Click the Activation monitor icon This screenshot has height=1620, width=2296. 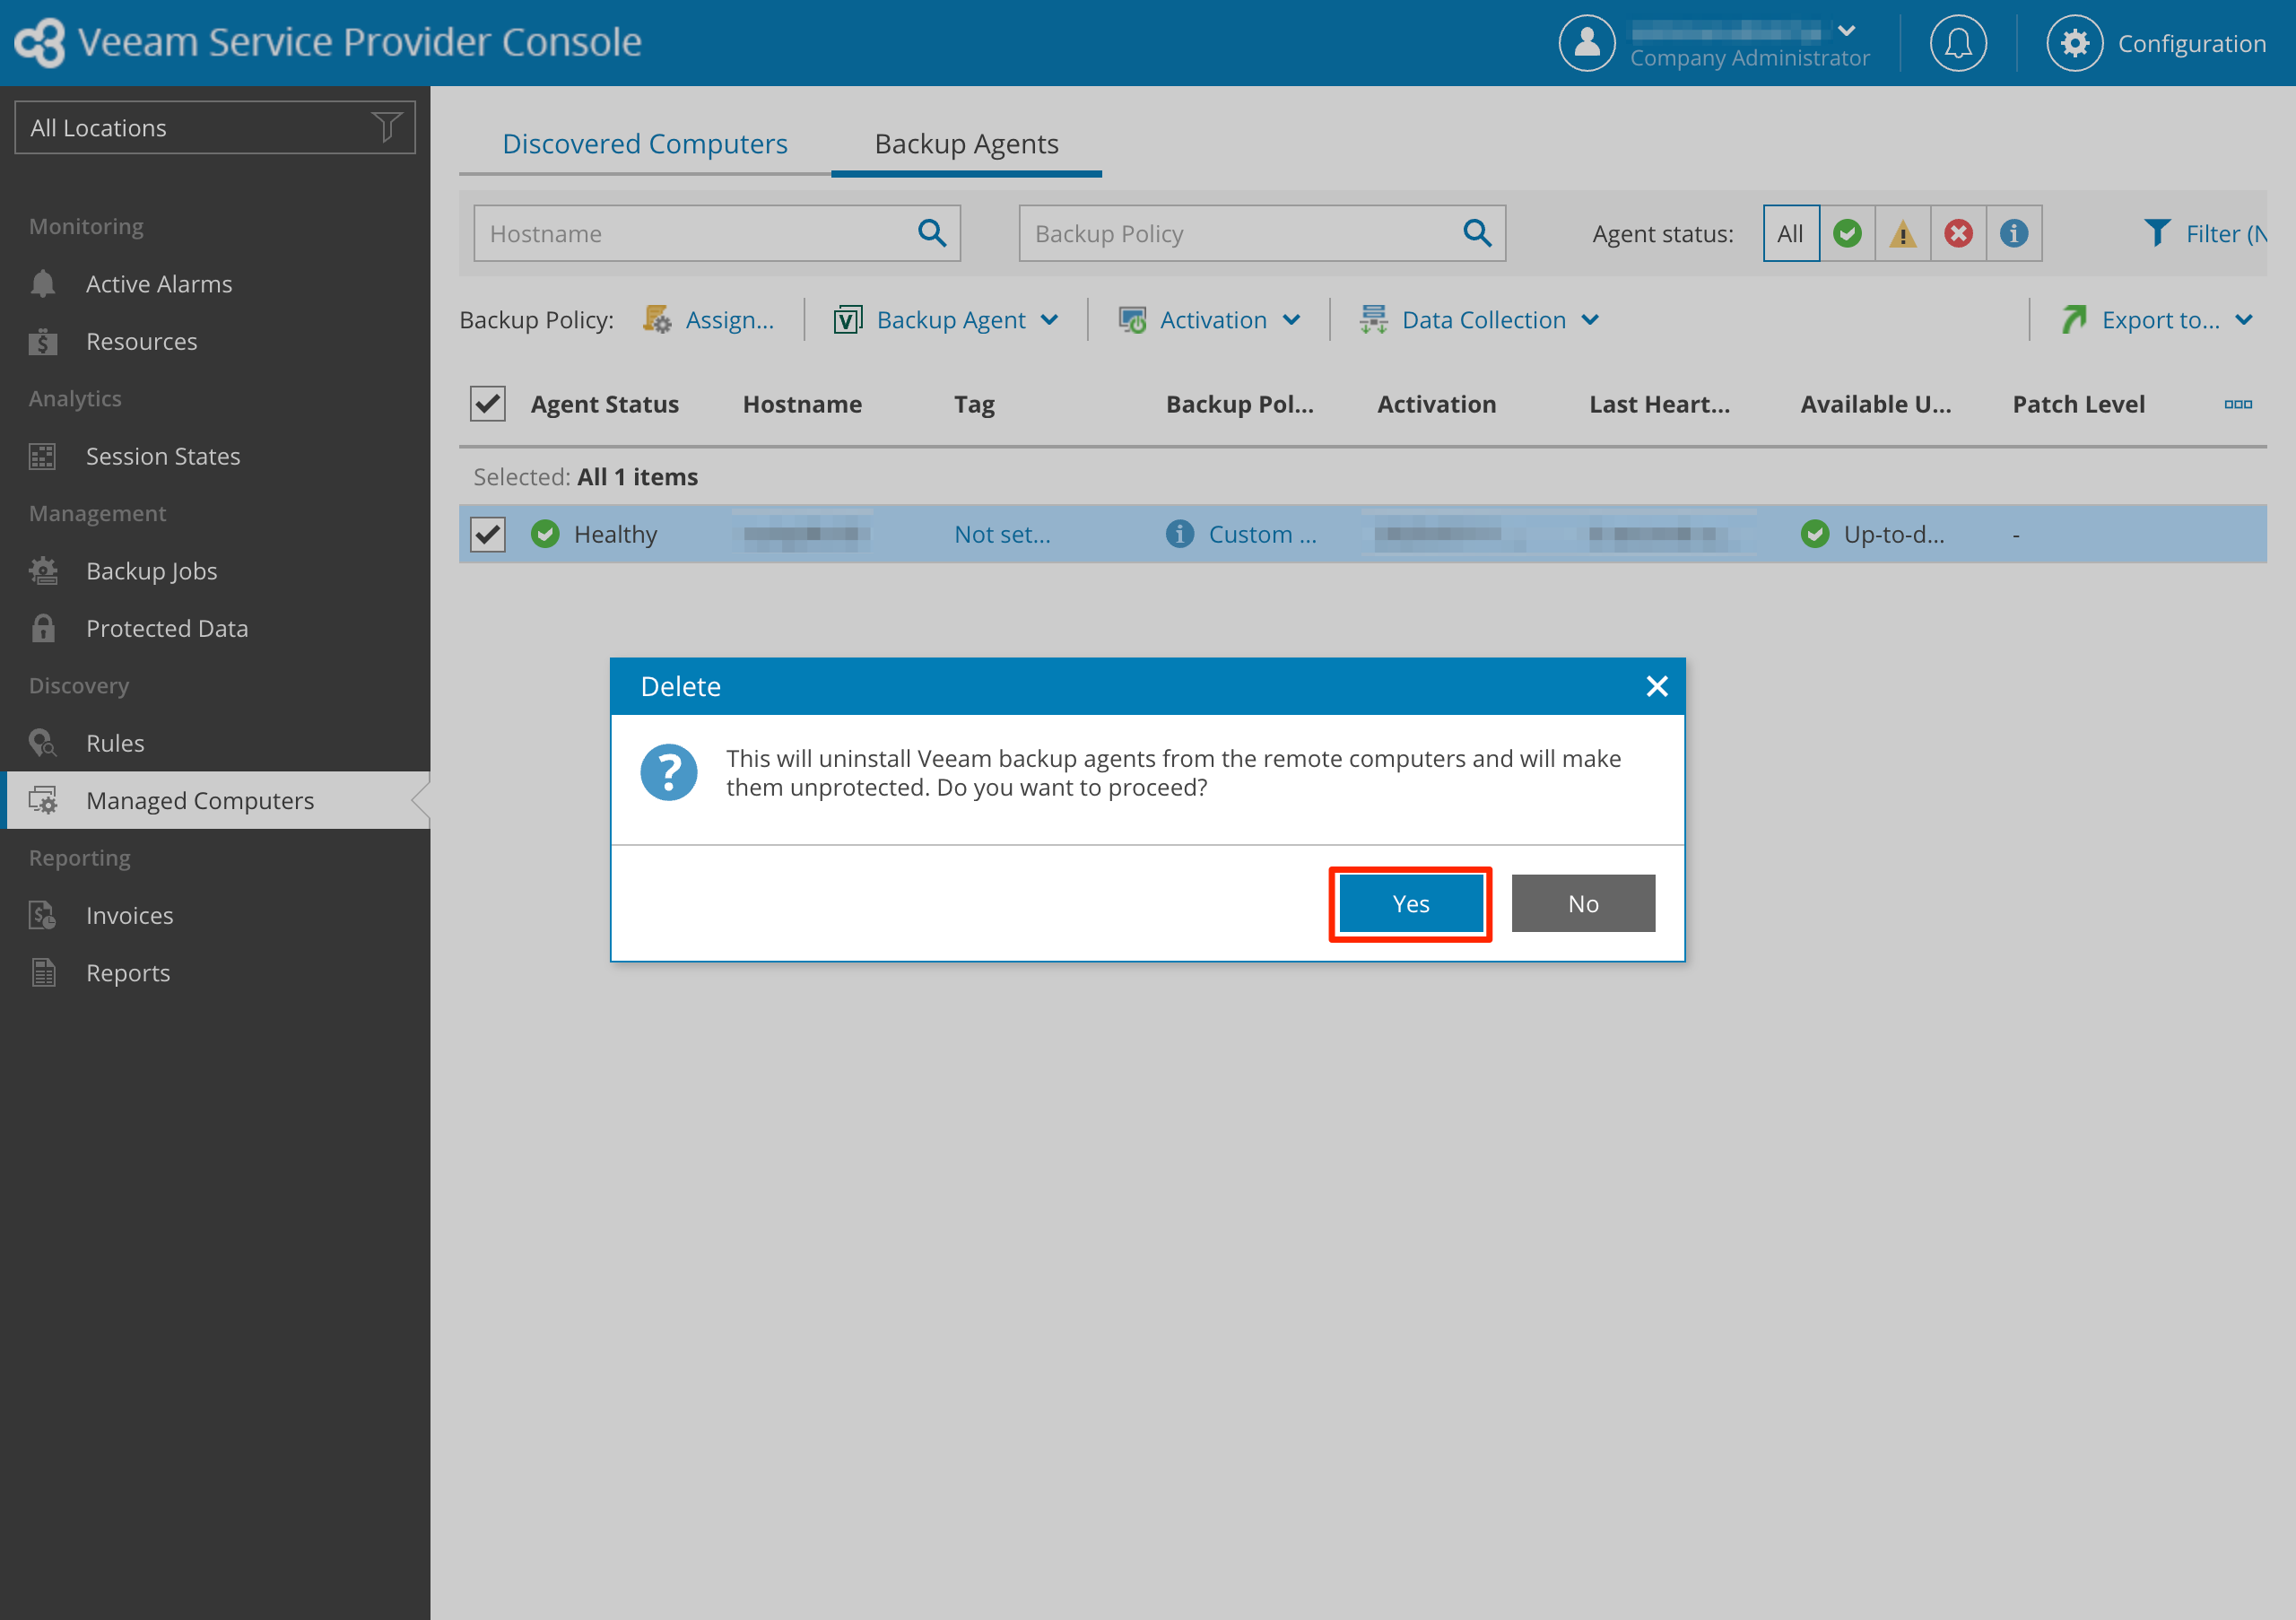tap(1132, 320)
